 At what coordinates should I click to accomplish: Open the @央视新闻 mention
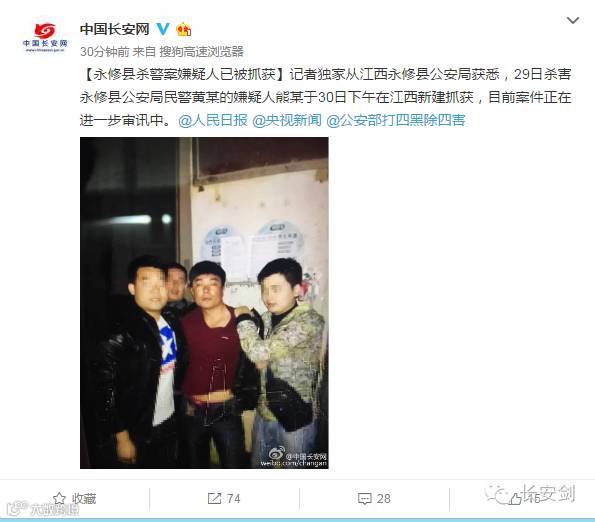tap(286, 120)
